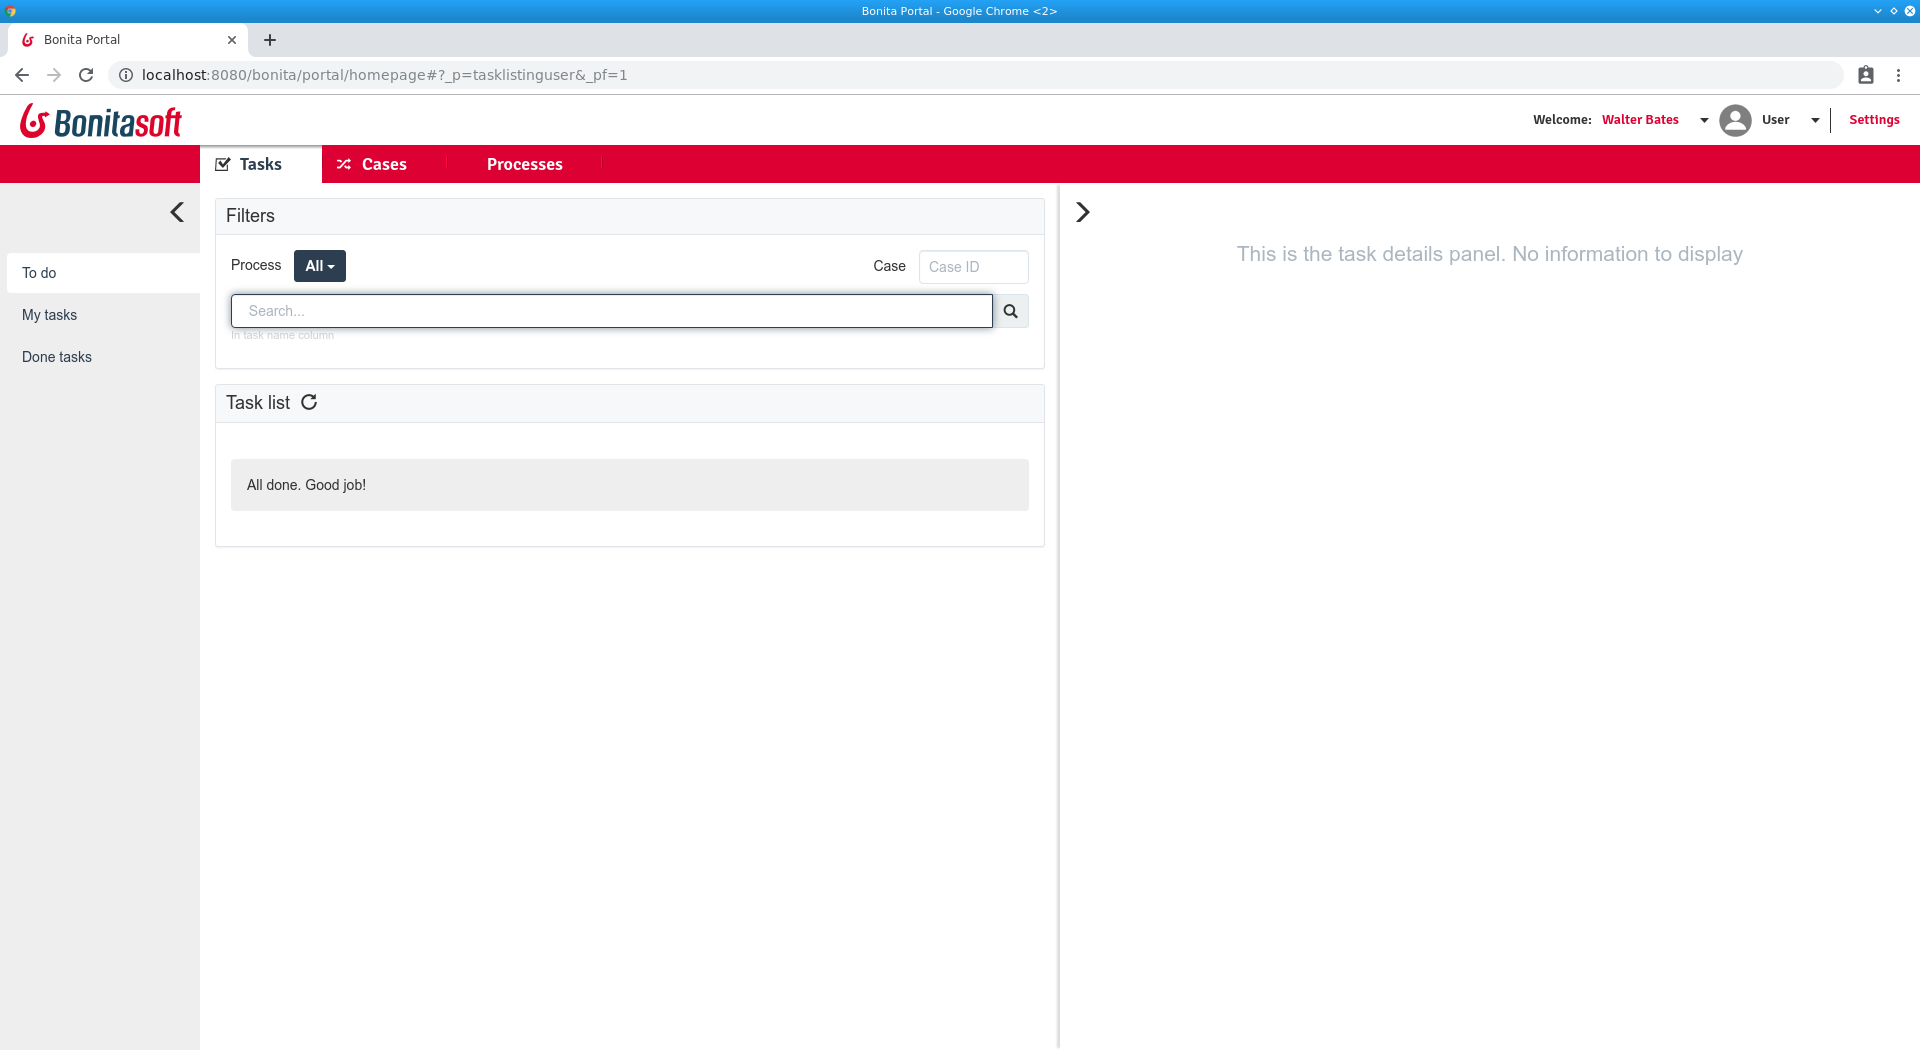
Task: Go back in browser history
Action: pyautogui.click(x=22, y=75)
